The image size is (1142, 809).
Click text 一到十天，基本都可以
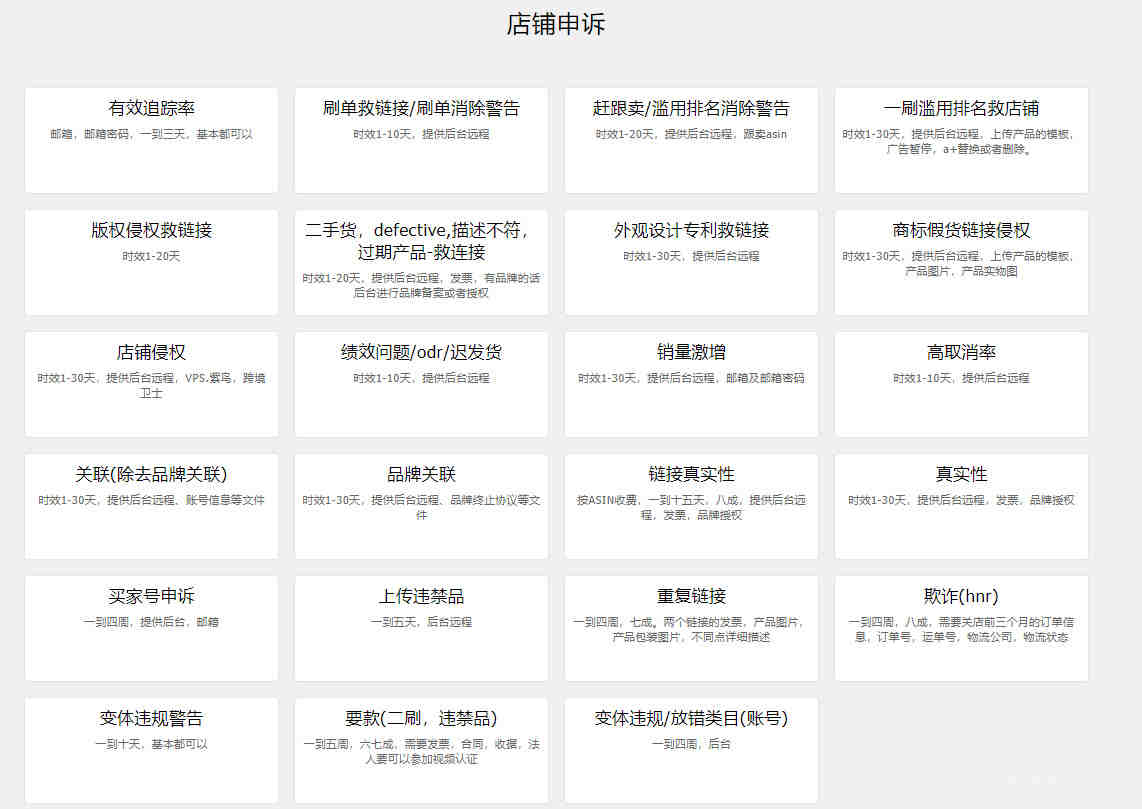(x=151, y=744)
